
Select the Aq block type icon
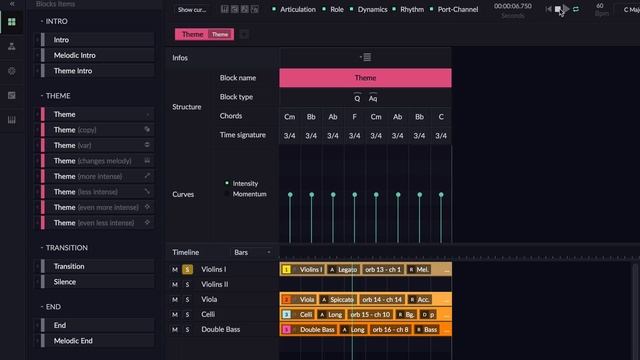point(373,98)
